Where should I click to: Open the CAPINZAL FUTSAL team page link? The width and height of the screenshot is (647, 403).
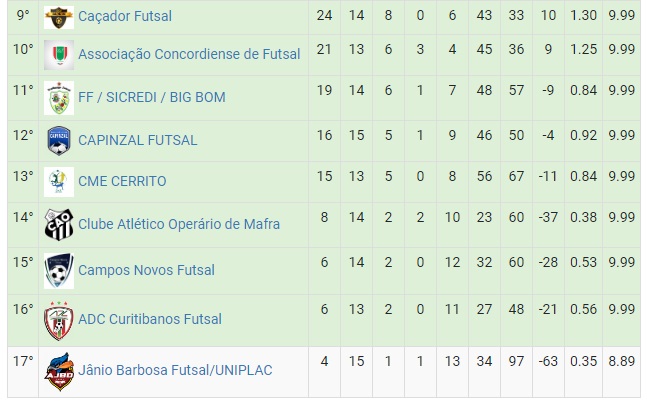[x=137, y=140]
